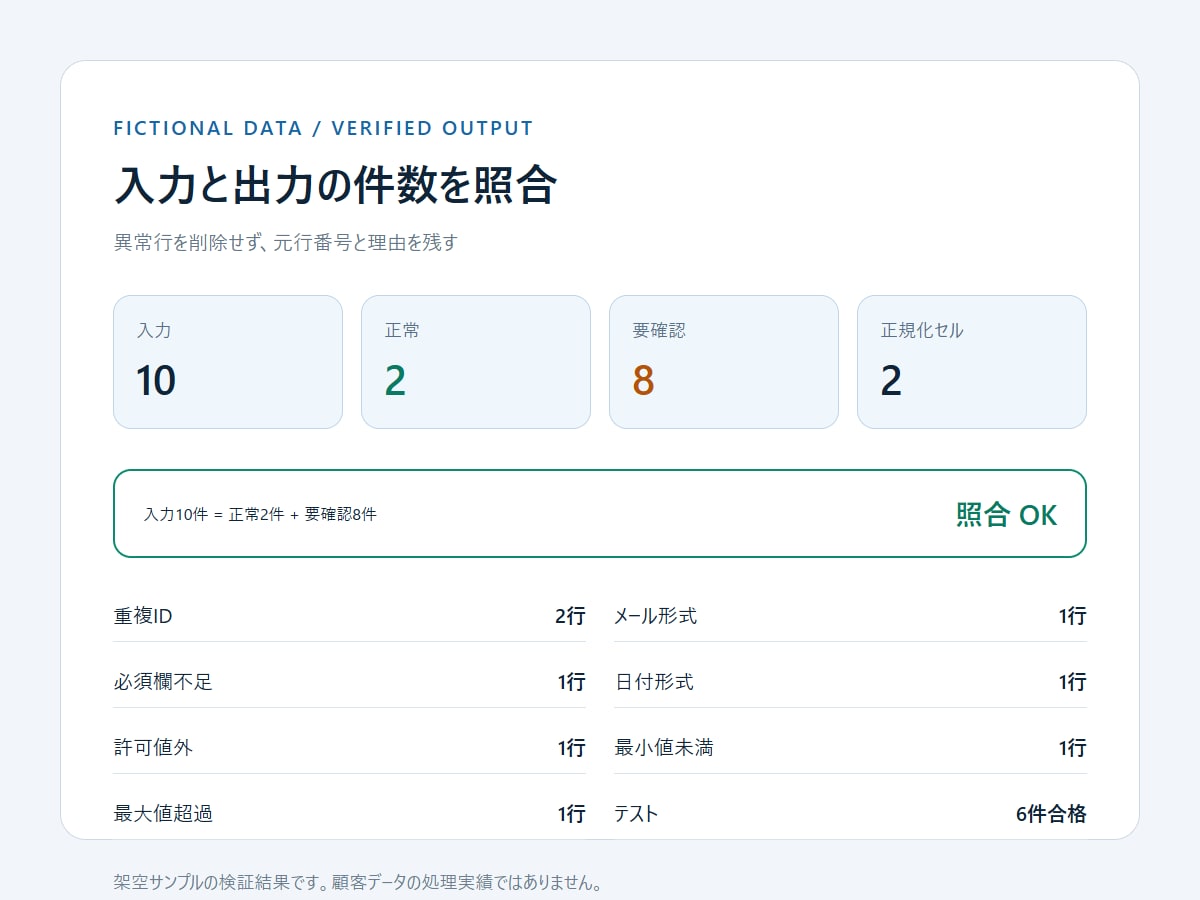Click the 許可値外 row label

pyautogui.click(x=153, y=748)
